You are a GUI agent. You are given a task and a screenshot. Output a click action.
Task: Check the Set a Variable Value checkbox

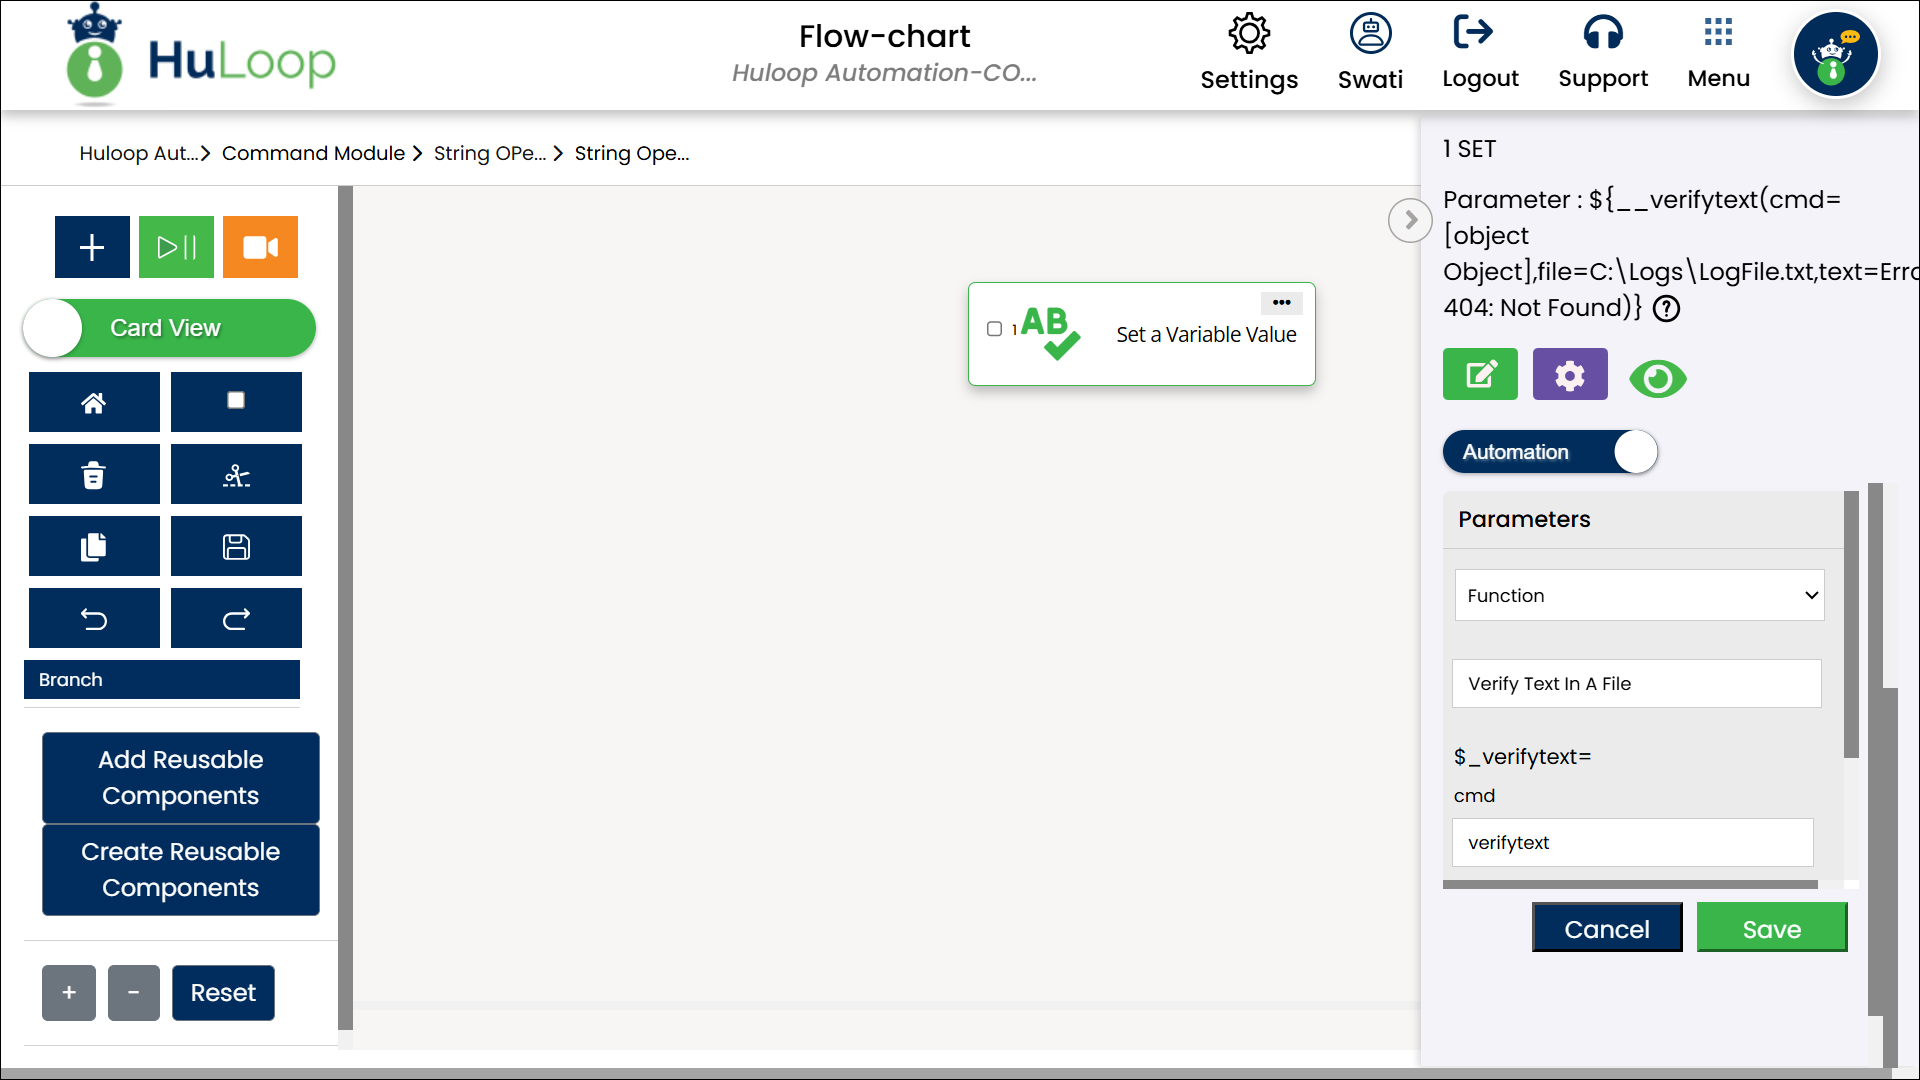(x=994, y=329)
